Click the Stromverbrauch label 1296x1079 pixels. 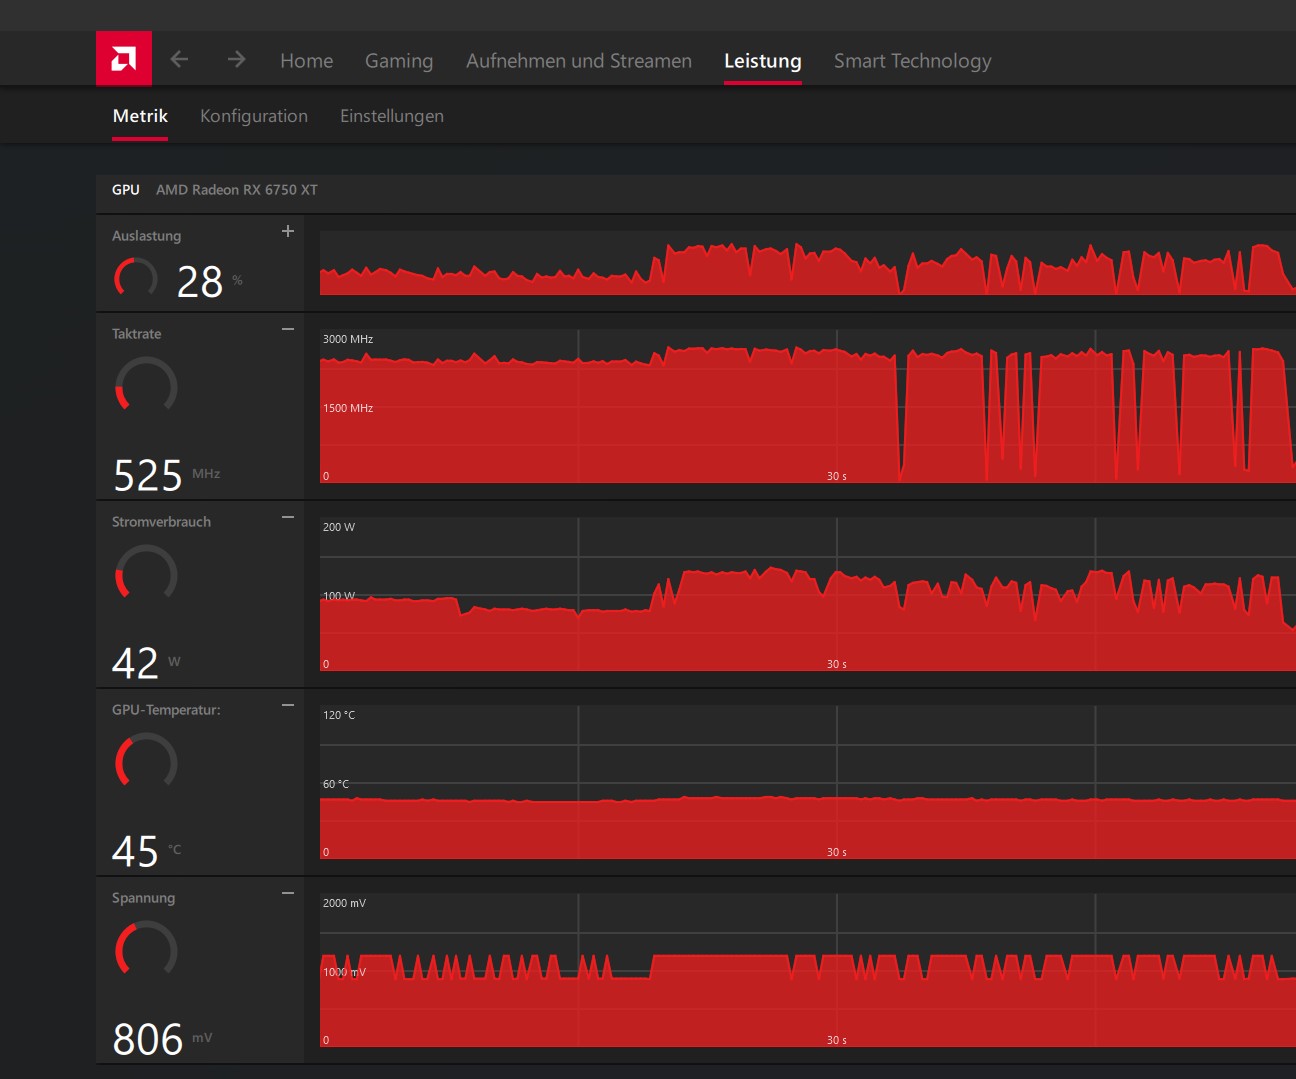point(161,522)
